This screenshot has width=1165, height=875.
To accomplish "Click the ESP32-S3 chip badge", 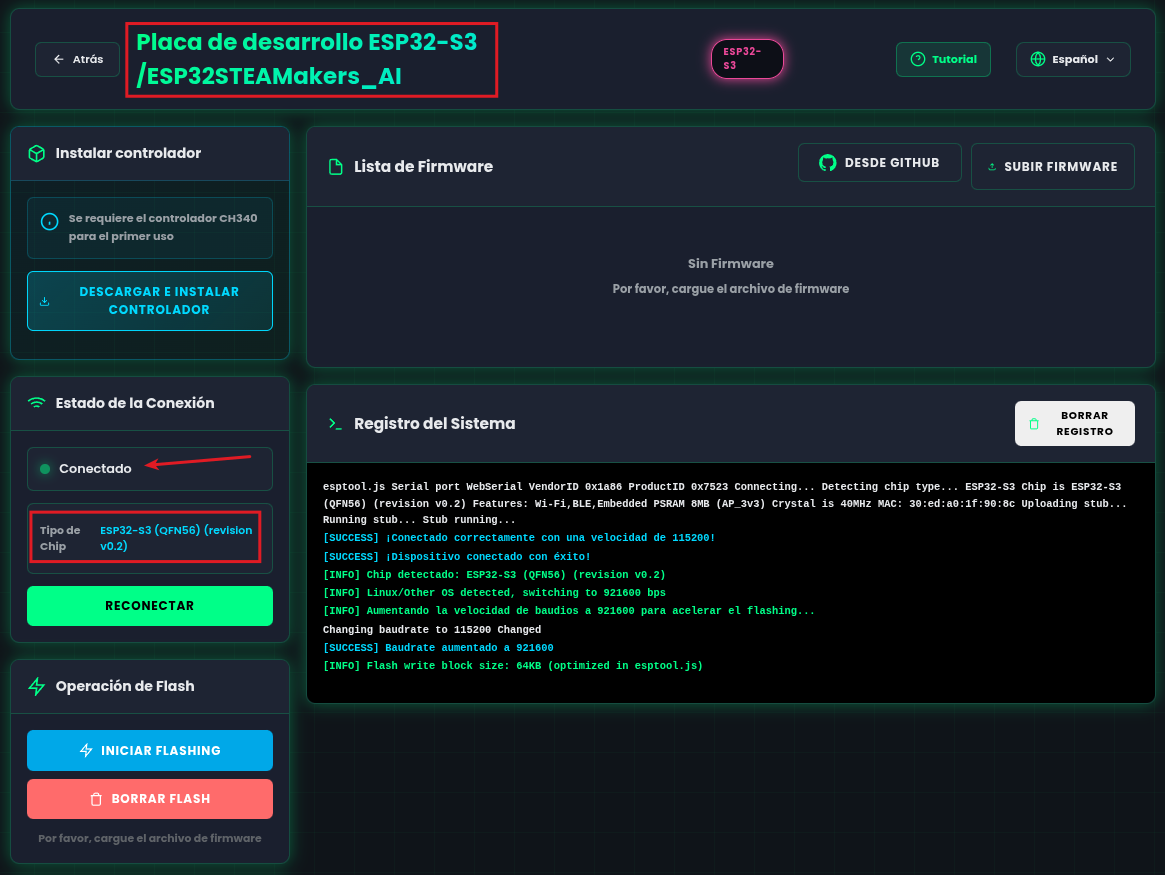I will click(747, 59).
